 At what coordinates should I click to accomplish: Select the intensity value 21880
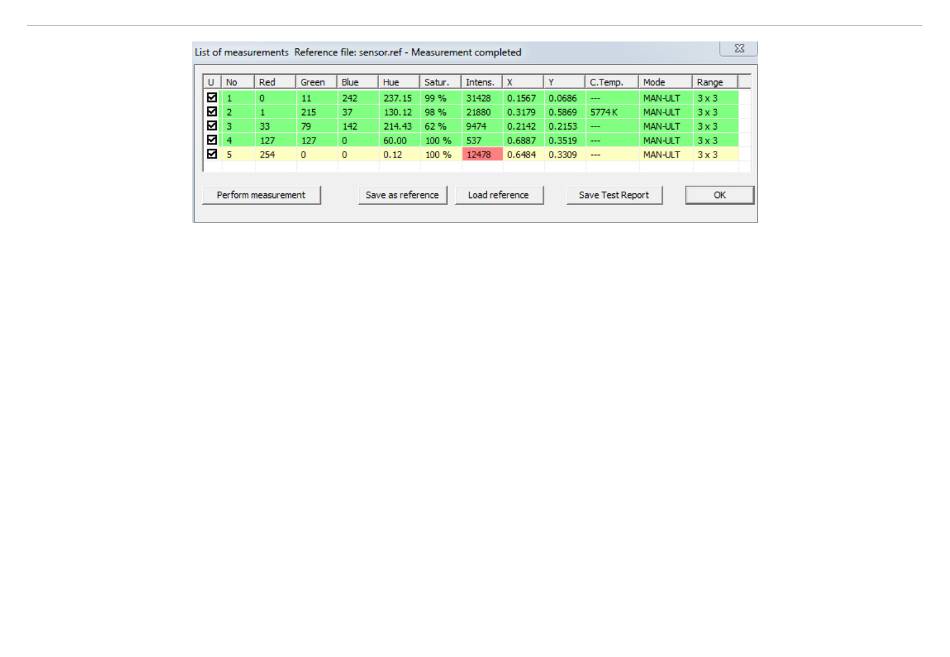click(x=479, y=112)
